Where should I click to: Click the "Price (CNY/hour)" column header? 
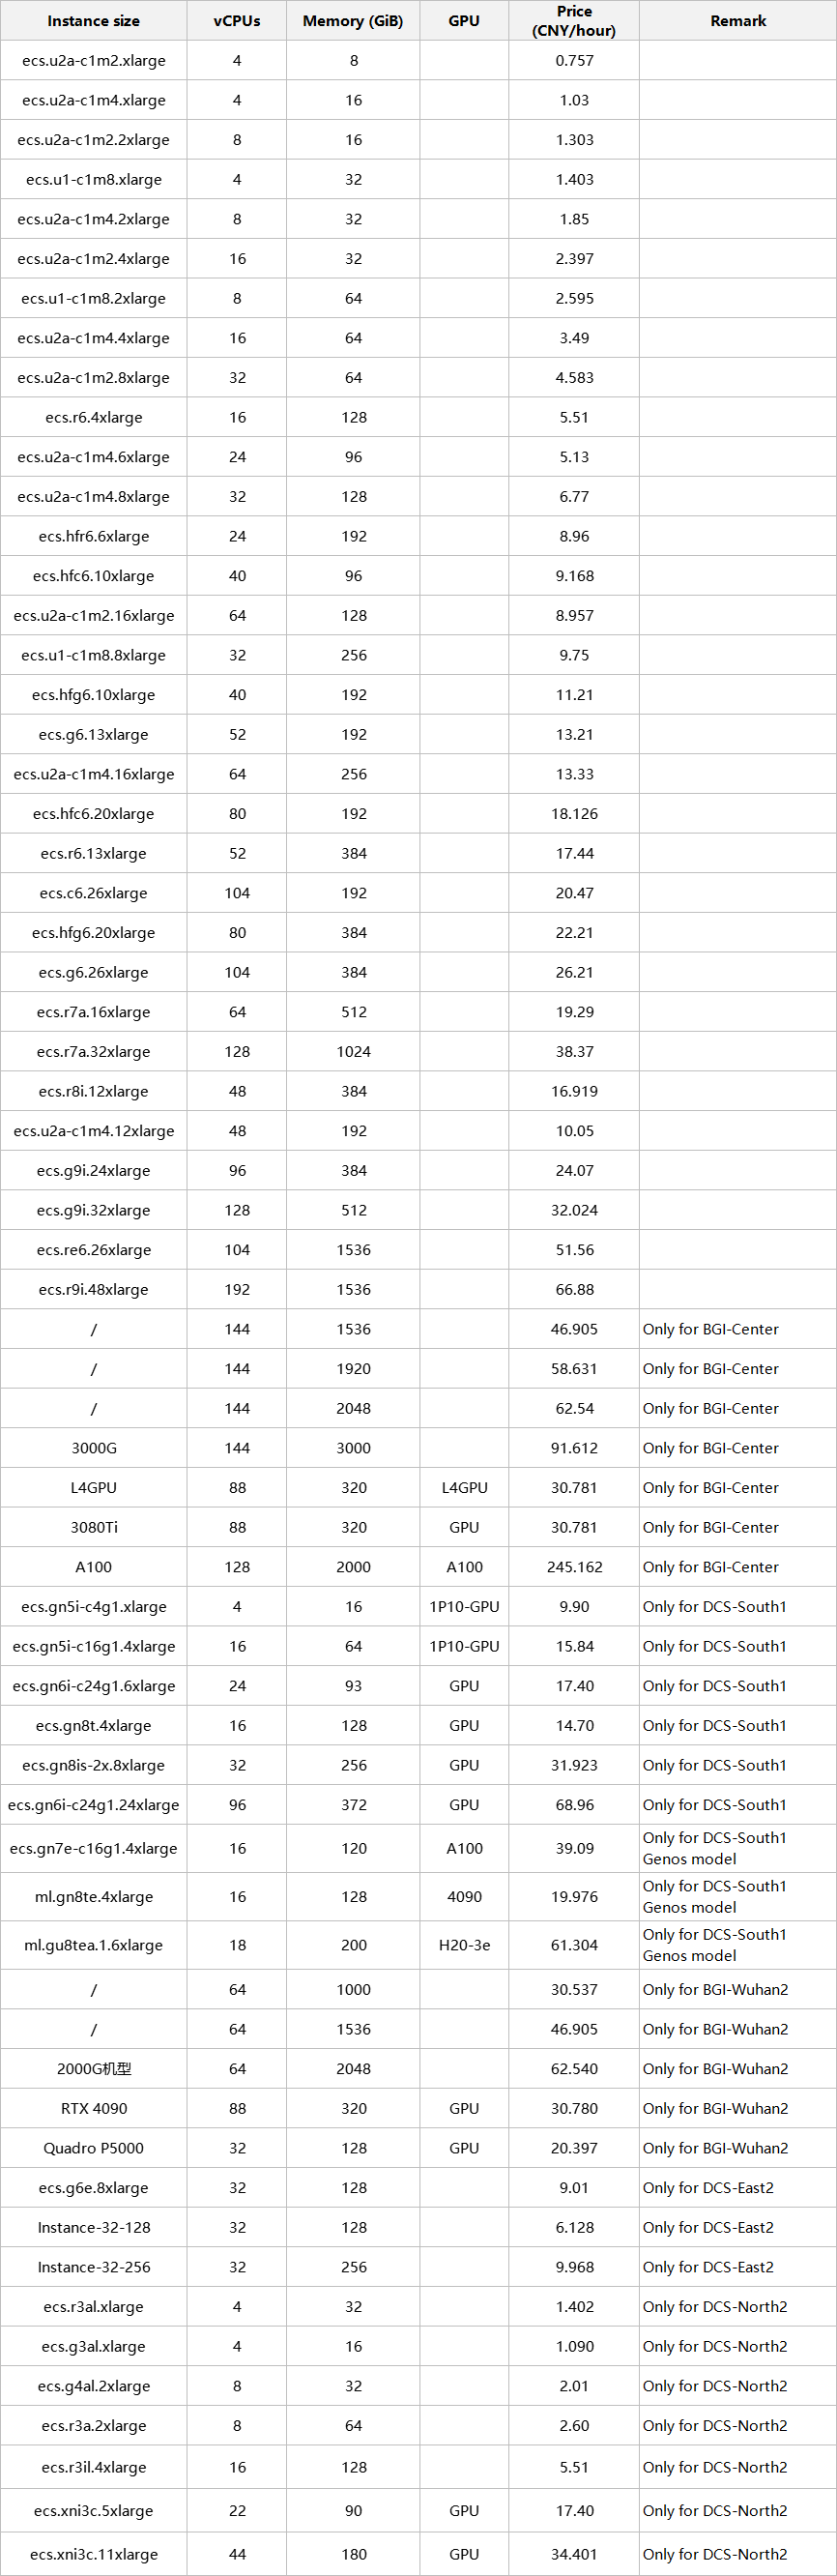click(574, 21)
